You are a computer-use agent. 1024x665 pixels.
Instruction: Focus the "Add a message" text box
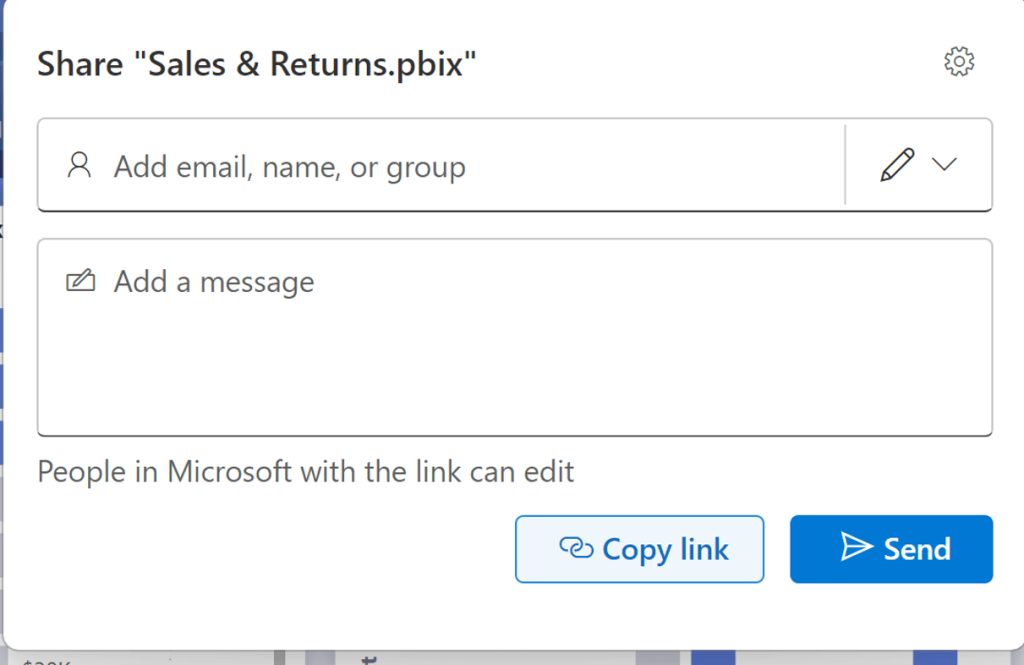[x=515, y=336]
